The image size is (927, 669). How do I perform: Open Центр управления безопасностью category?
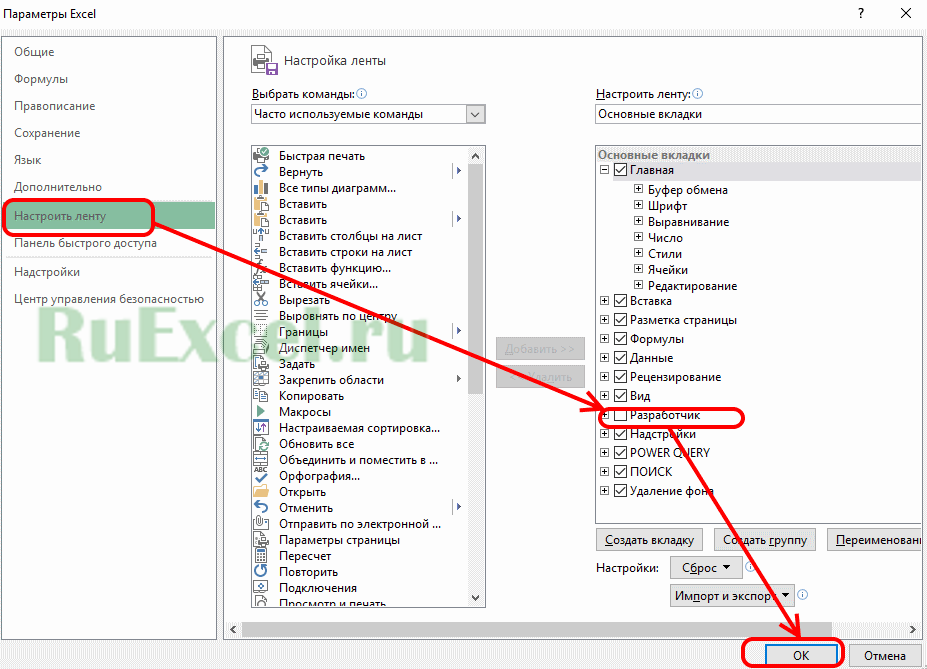[109, 299]
